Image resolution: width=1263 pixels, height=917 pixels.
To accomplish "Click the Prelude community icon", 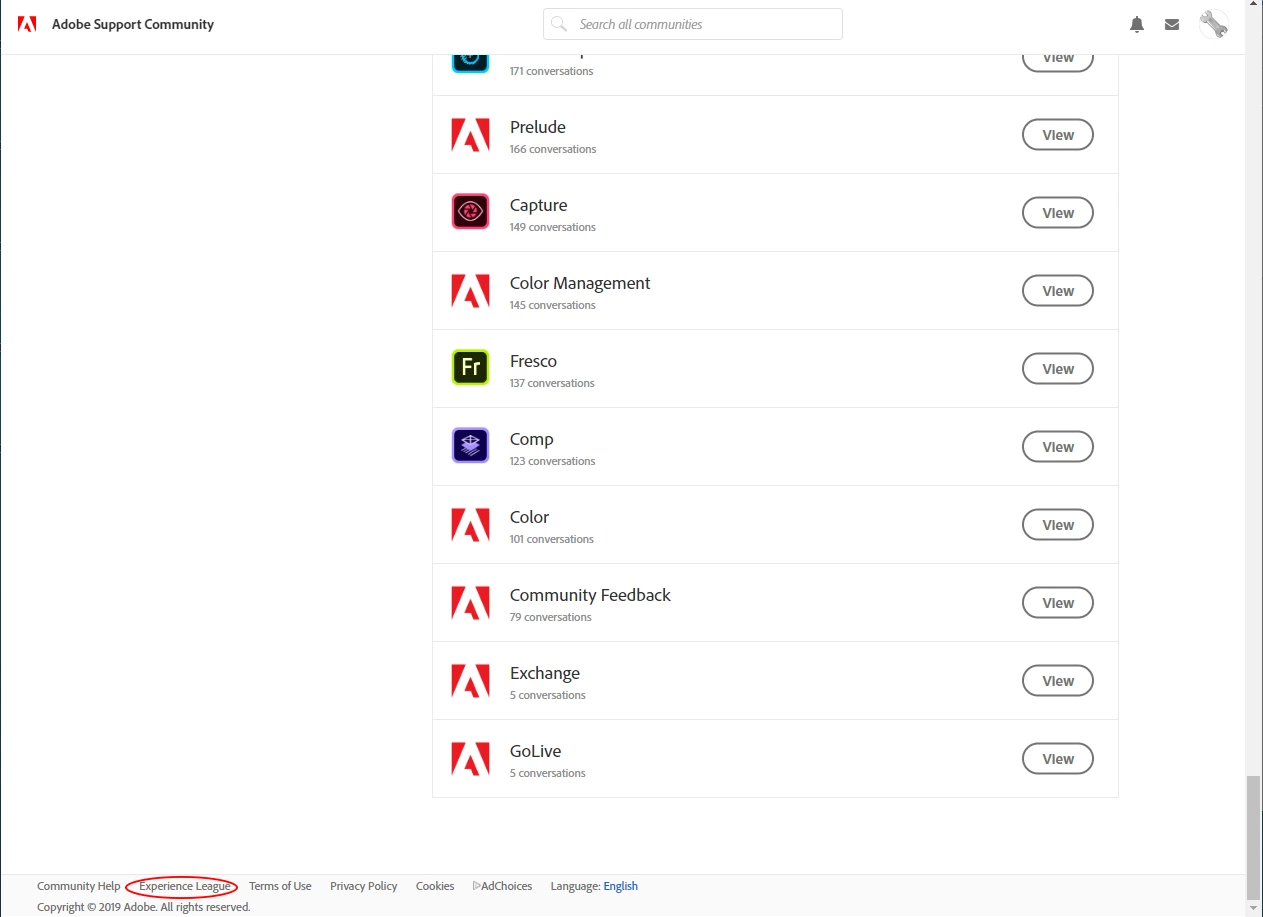I will click(470, 135).
